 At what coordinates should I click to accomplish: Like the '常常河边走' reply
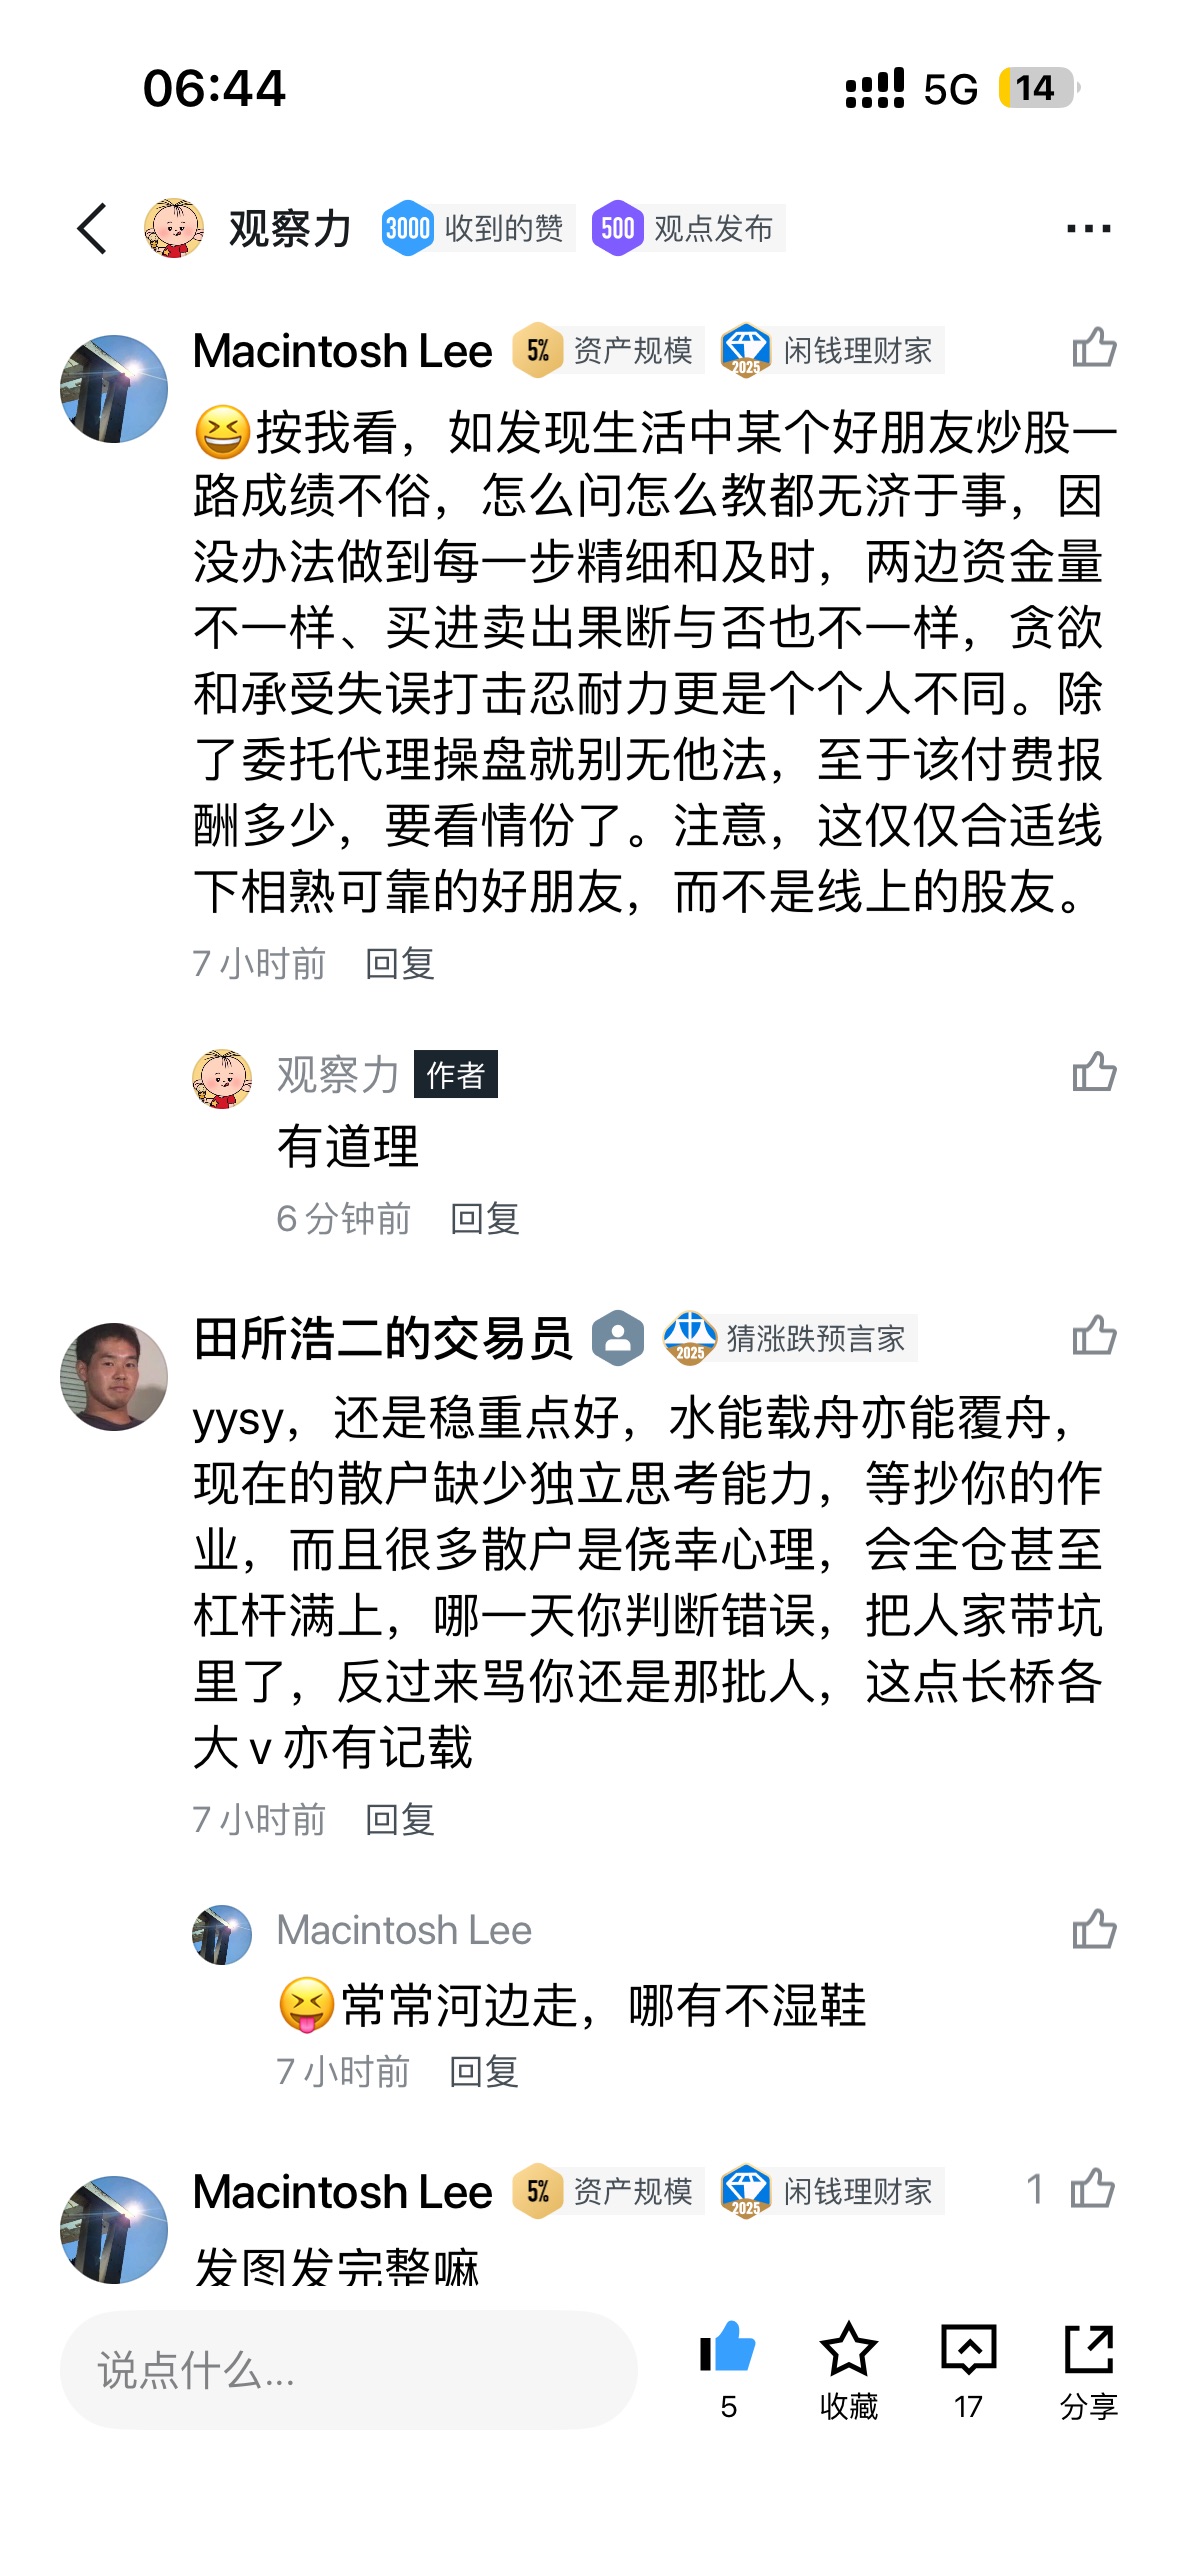click(1094, 1930)
